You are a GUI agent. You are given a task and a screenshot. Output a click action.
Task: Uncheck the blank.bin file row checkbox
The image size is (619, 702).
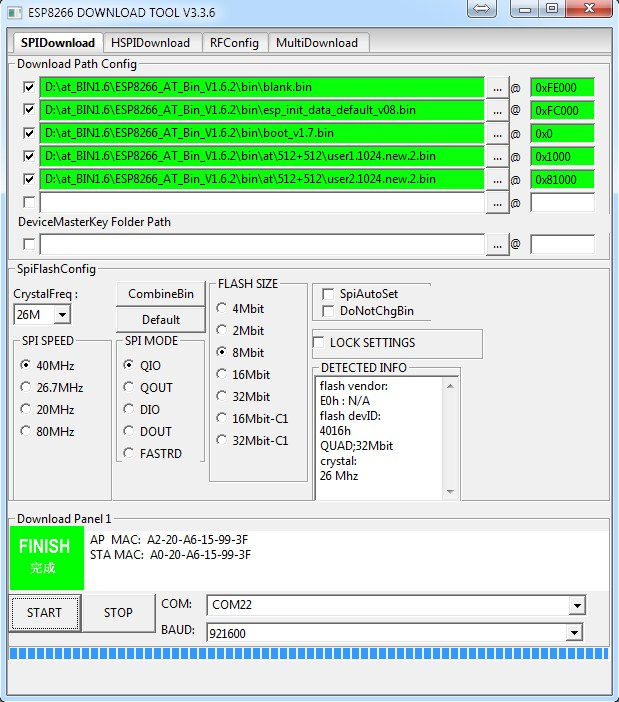tap(29, 87)
